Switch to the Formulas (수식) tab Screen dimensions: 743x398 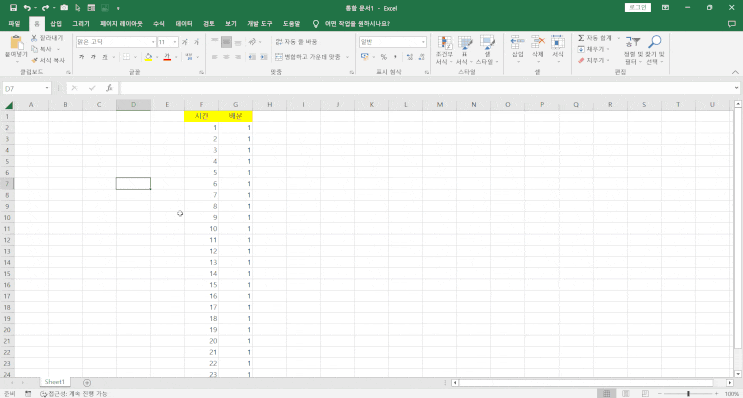pos(159,24)
